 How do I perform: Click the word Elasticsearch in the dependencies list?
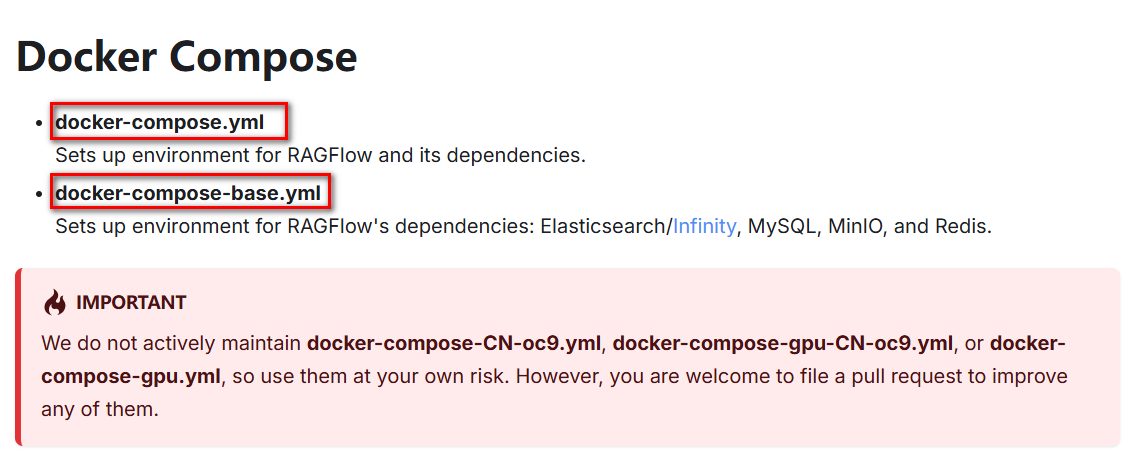coord(604,227)
